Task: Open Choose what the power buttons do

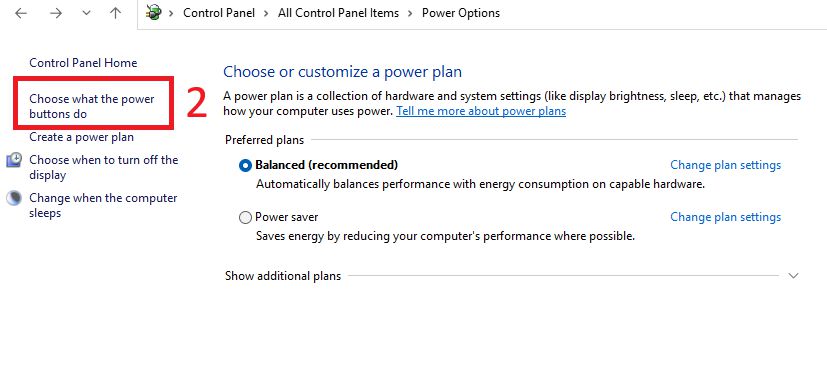Action: 92,106
